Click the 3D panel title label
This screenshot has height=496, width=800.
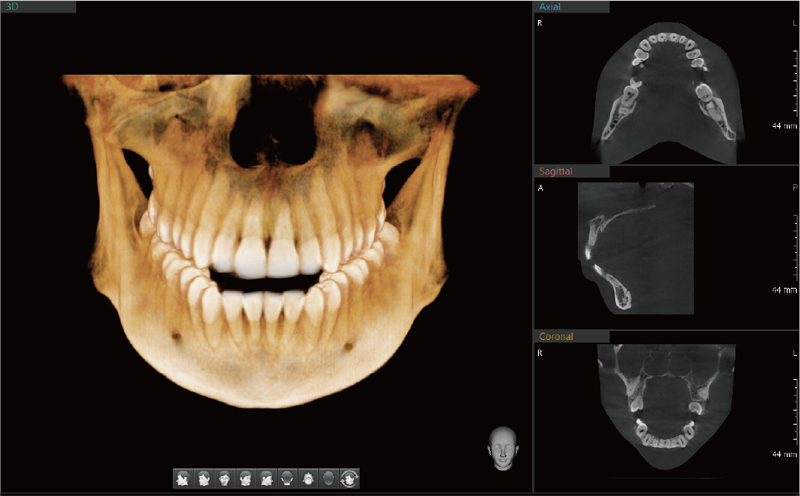pyautogui.click(x=14, y=6)
